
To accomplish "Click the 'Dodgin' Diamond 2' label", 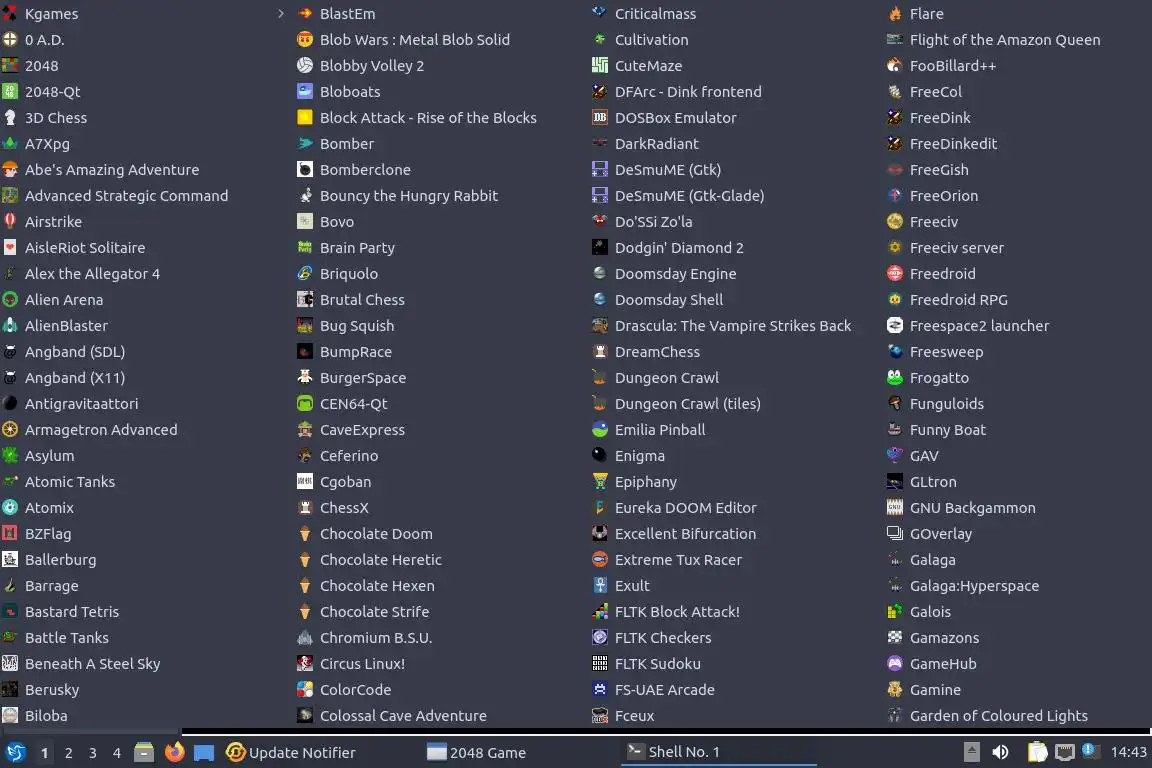I will (679, 248).
